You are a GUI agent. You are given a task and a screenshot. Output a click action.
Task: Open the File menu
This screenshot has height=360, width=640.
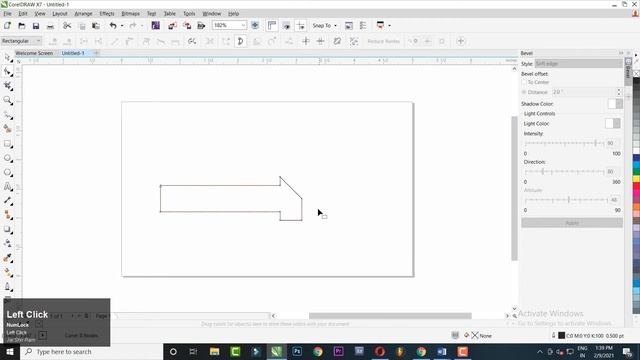[7, 13]
